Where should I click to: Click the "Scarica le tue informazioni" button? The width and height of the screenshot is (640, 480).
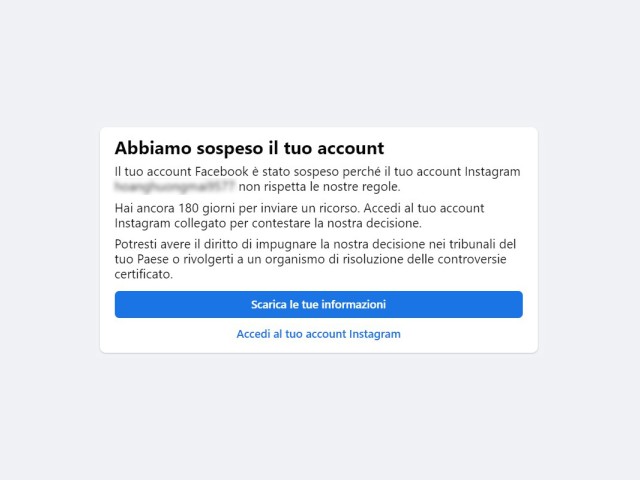click(318, 304)
